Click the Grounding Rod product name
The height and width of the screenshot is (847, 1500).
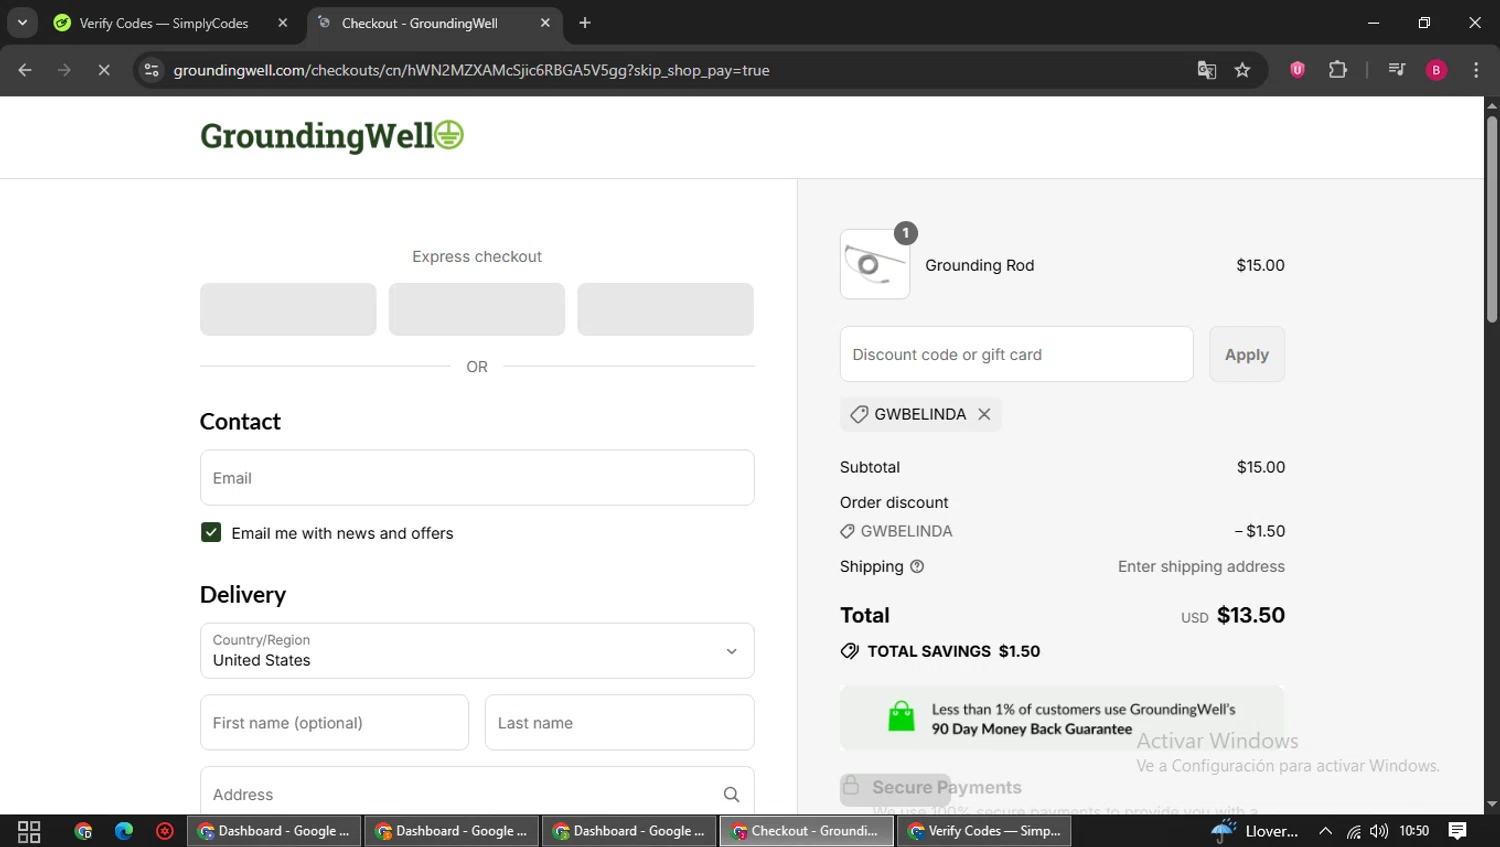(979, 265)
